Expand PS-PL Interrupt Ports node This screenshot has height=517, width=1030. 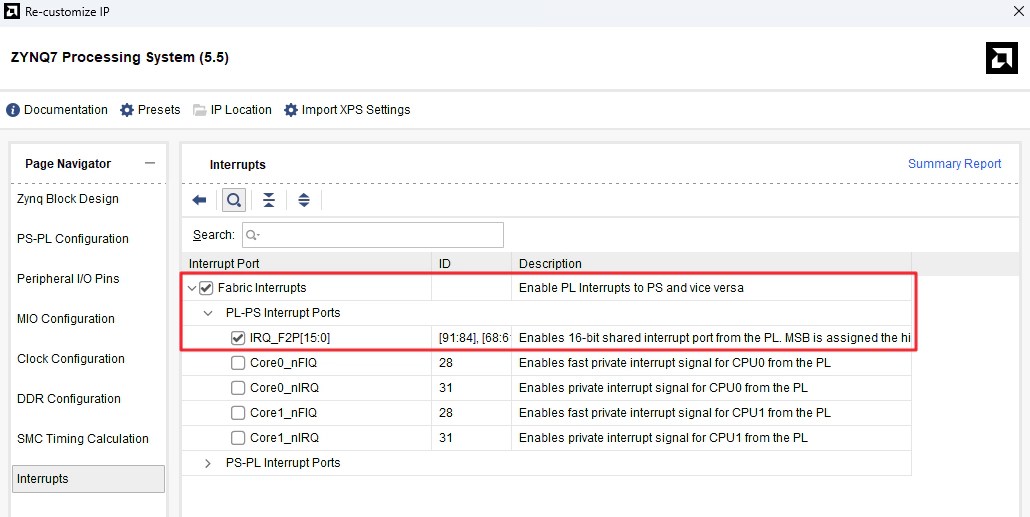208,462
